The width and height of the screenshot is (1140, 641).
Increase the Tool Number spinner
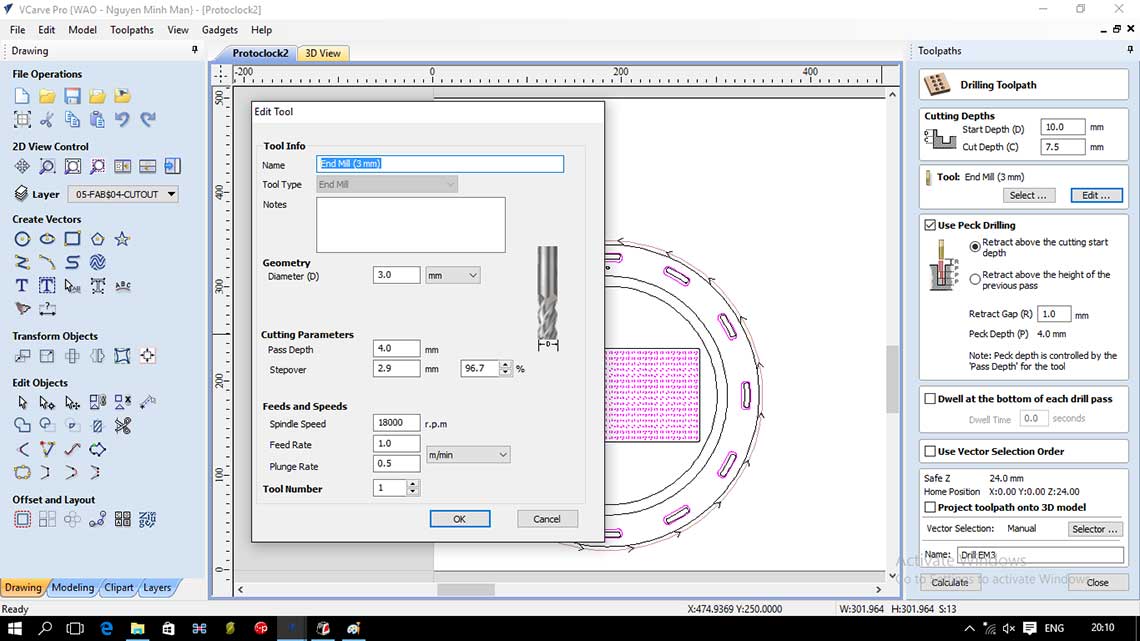tap(412, 484)
